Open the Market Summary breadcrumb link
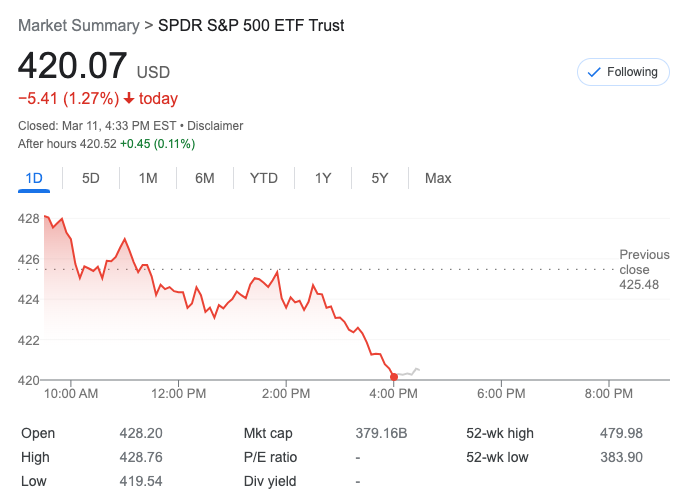 pos(78,25)
